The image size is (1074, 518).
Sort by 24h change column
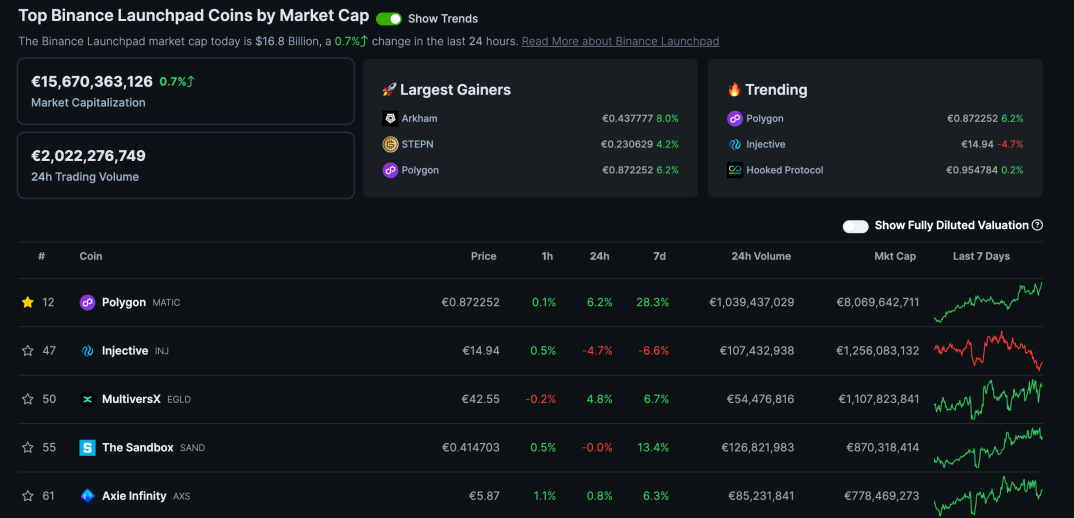pos(599,256)
